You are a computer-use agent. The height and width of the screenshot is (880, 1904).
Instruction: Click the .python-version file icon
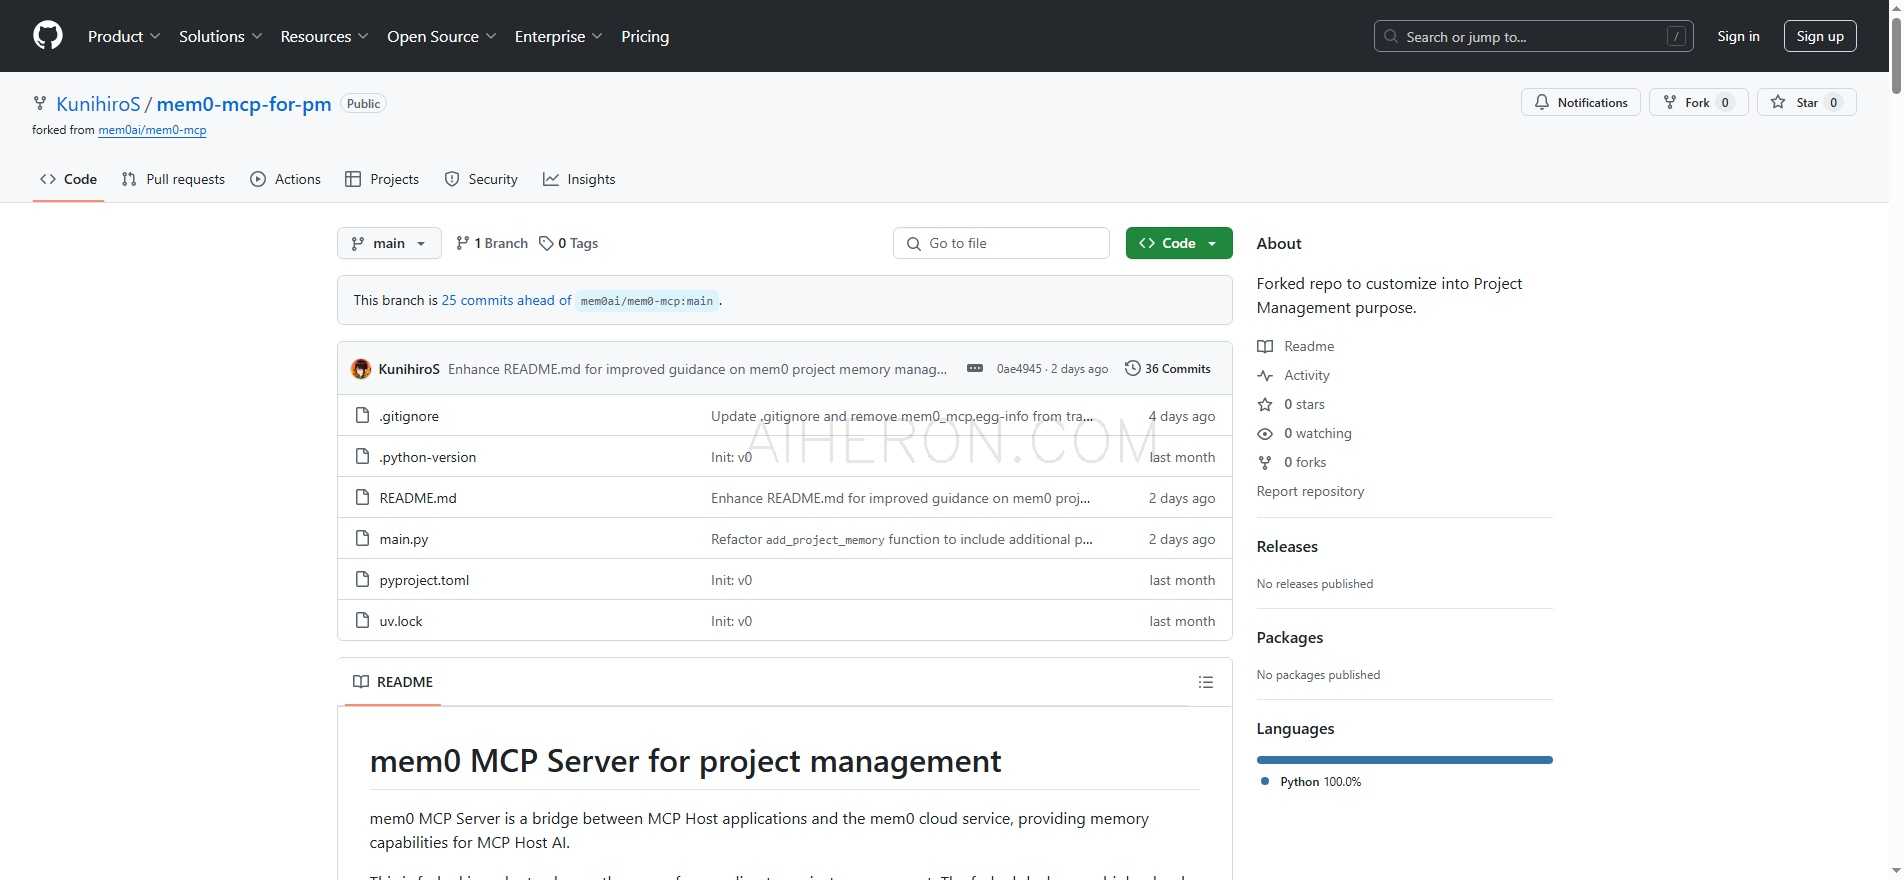point(363,457)
